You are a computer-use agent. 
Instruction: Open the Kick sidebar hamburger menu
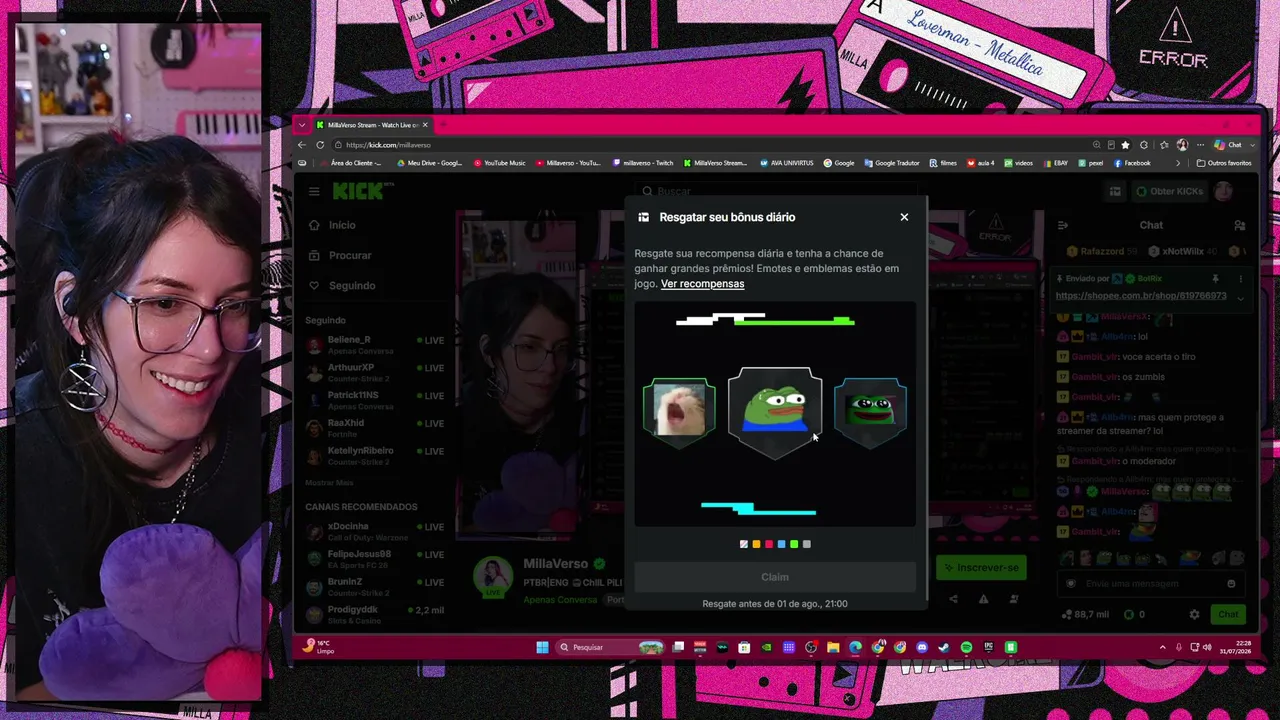click(314, 191)
